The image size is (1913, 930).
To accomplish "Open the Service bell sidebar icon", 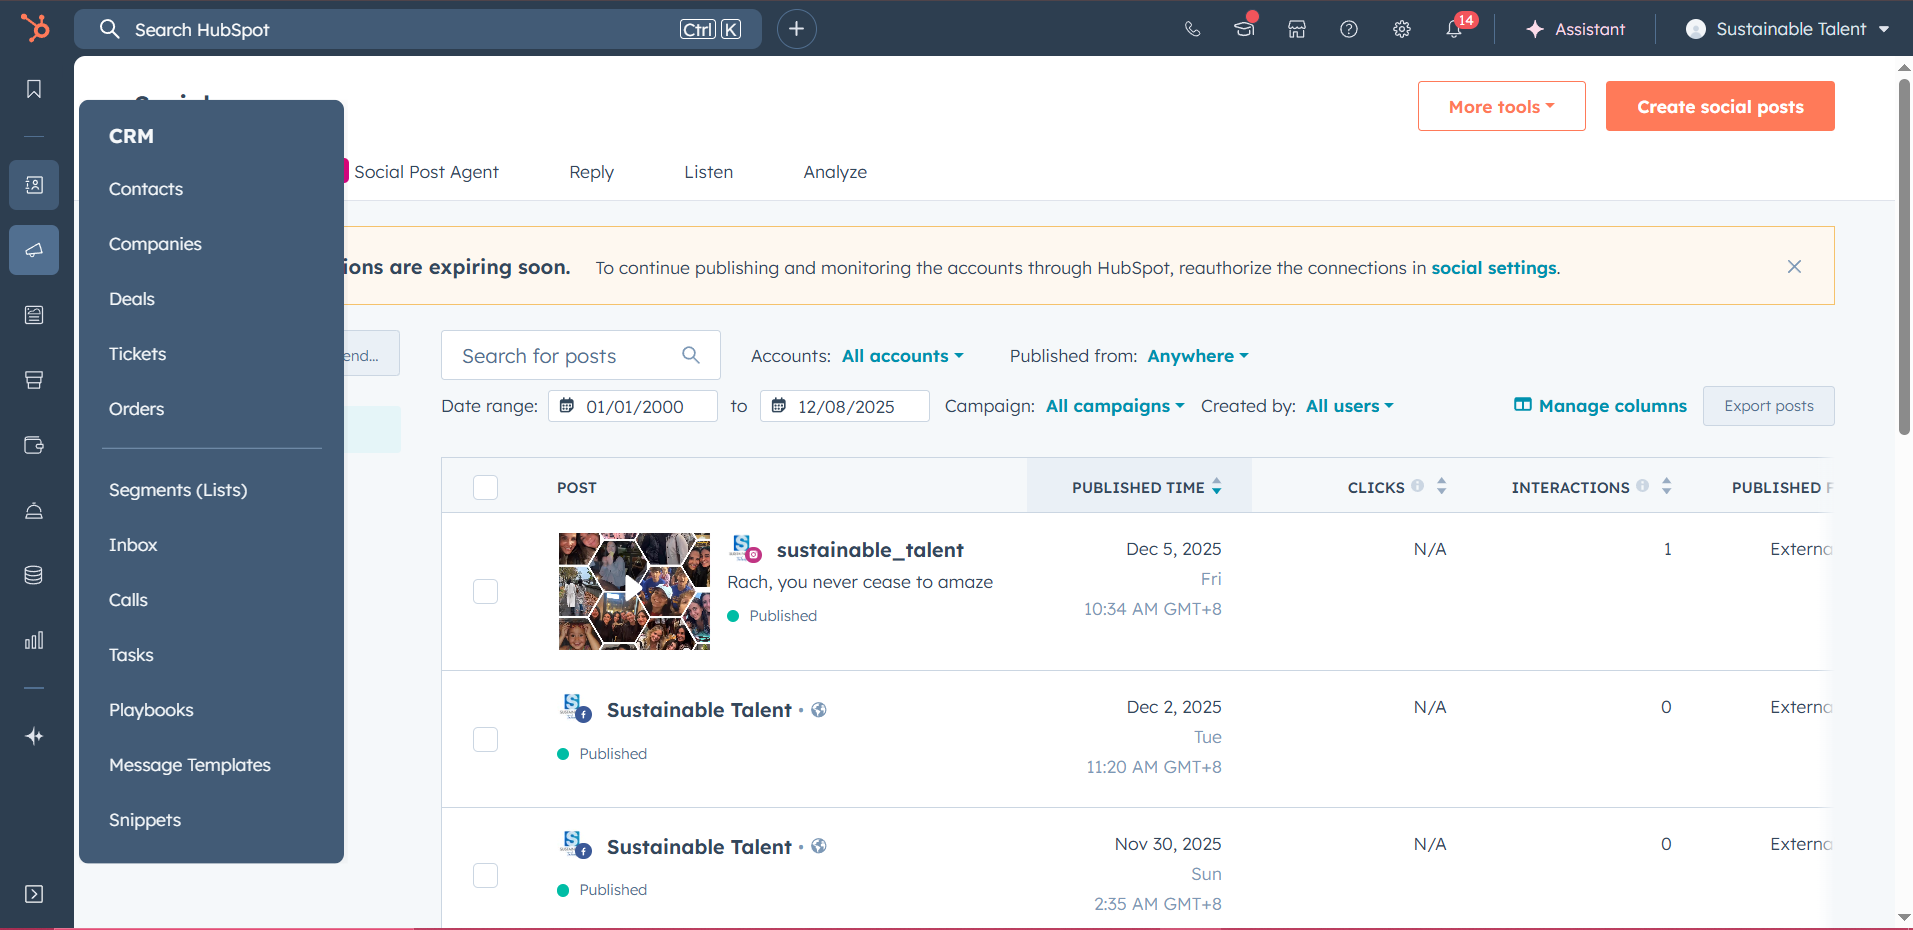I will coord(34,511).
